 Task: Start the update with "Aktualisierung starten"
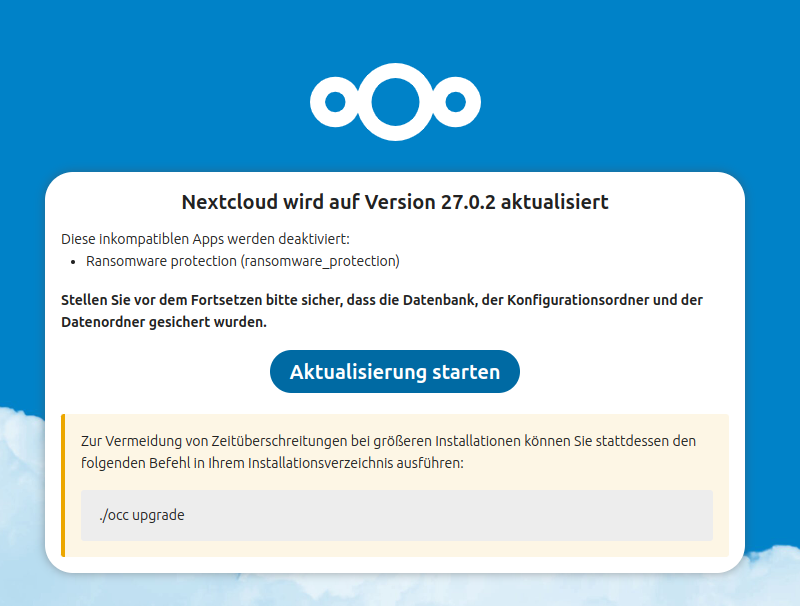tap(395, 371)
